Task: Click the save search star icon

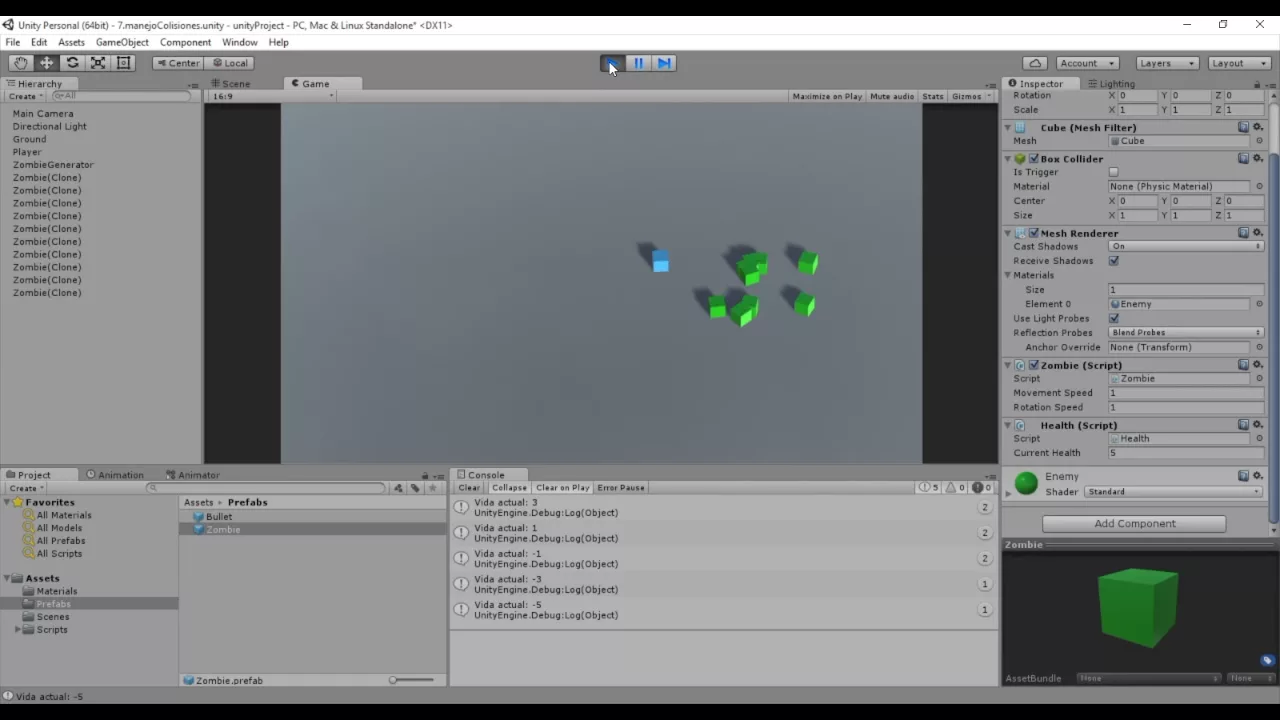Action: (x=433, y=488)
